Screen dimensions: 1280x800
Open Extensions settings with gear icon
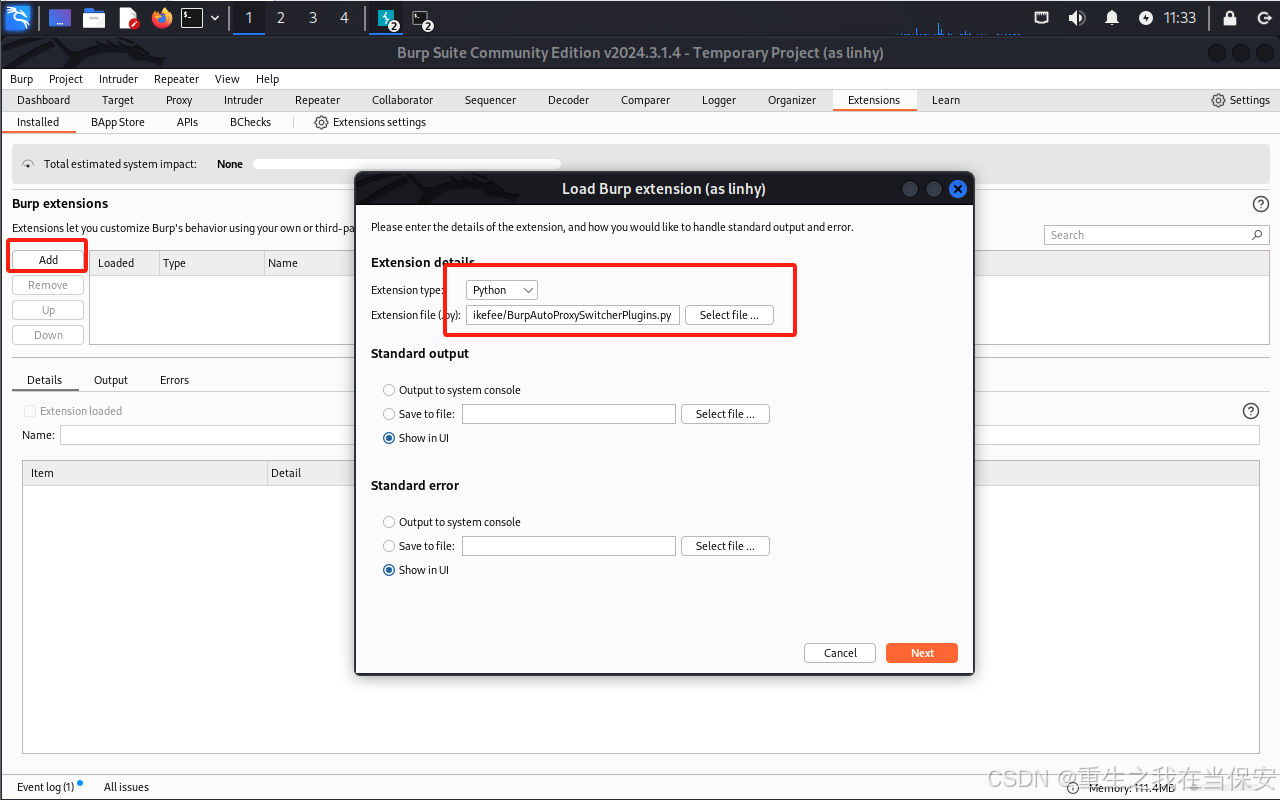370,122
